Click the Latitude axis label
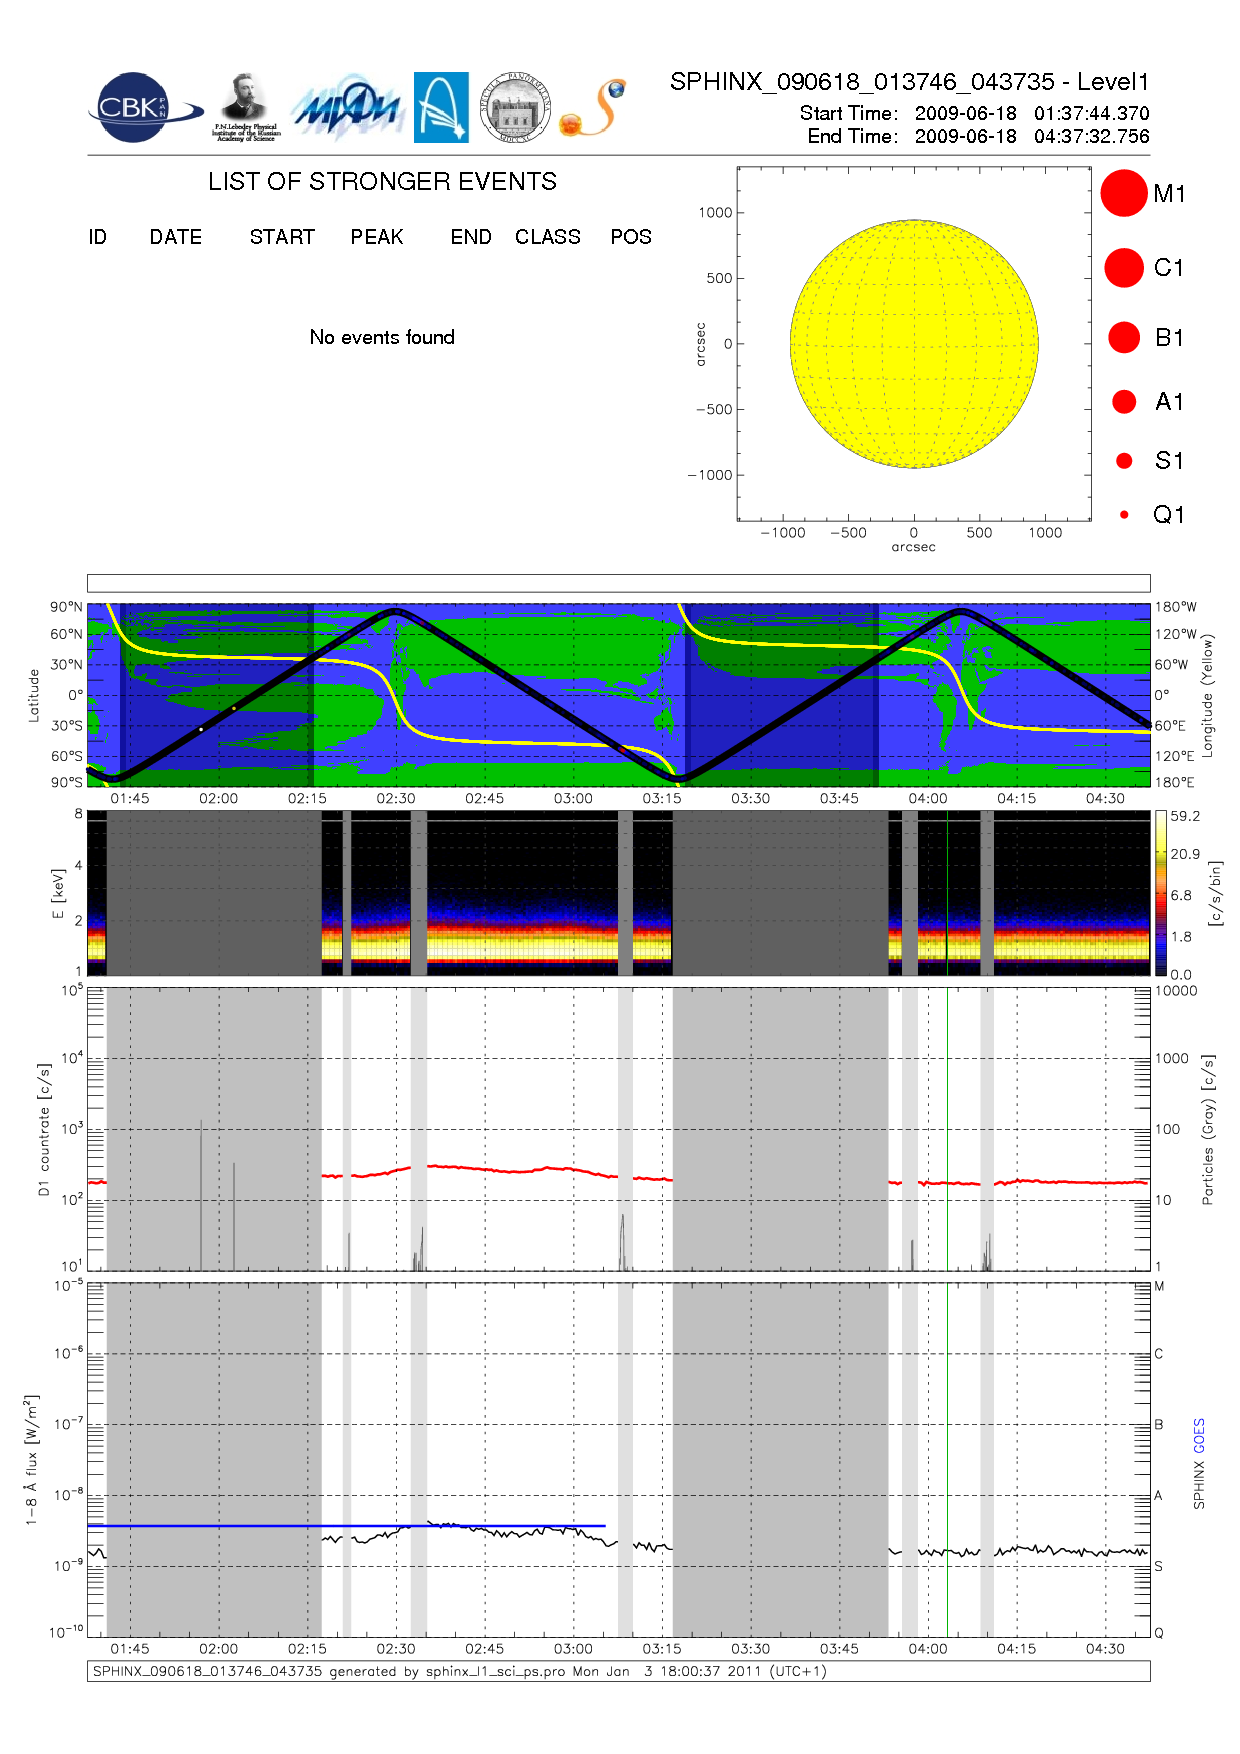 pos(33,696)
